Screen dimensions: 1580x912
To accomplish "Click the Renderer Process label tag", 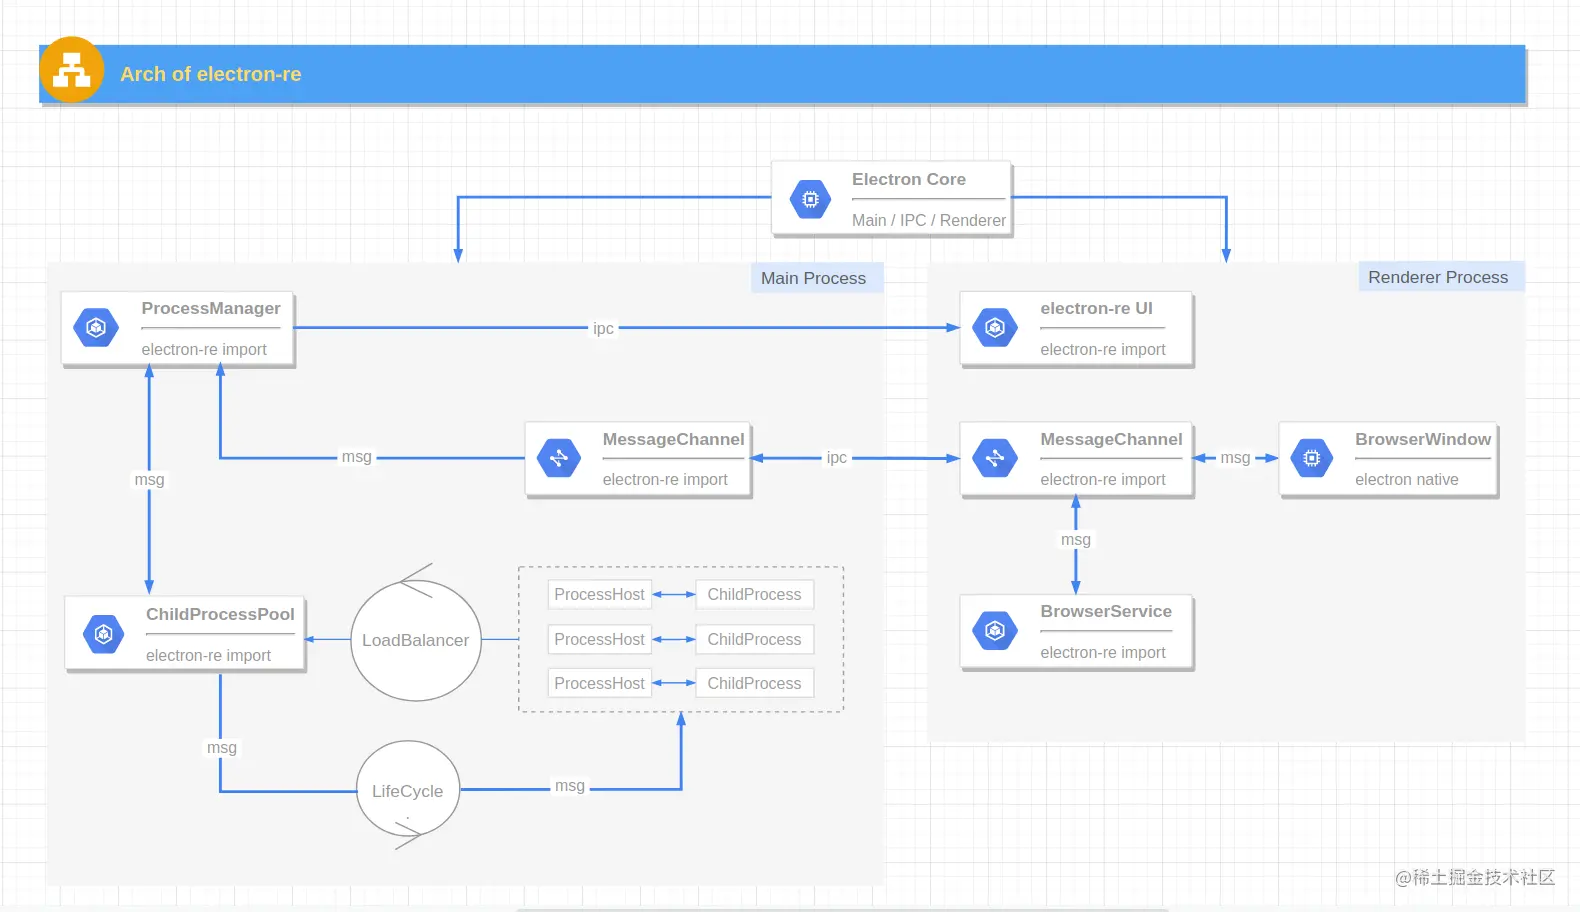I will 1437,277.
